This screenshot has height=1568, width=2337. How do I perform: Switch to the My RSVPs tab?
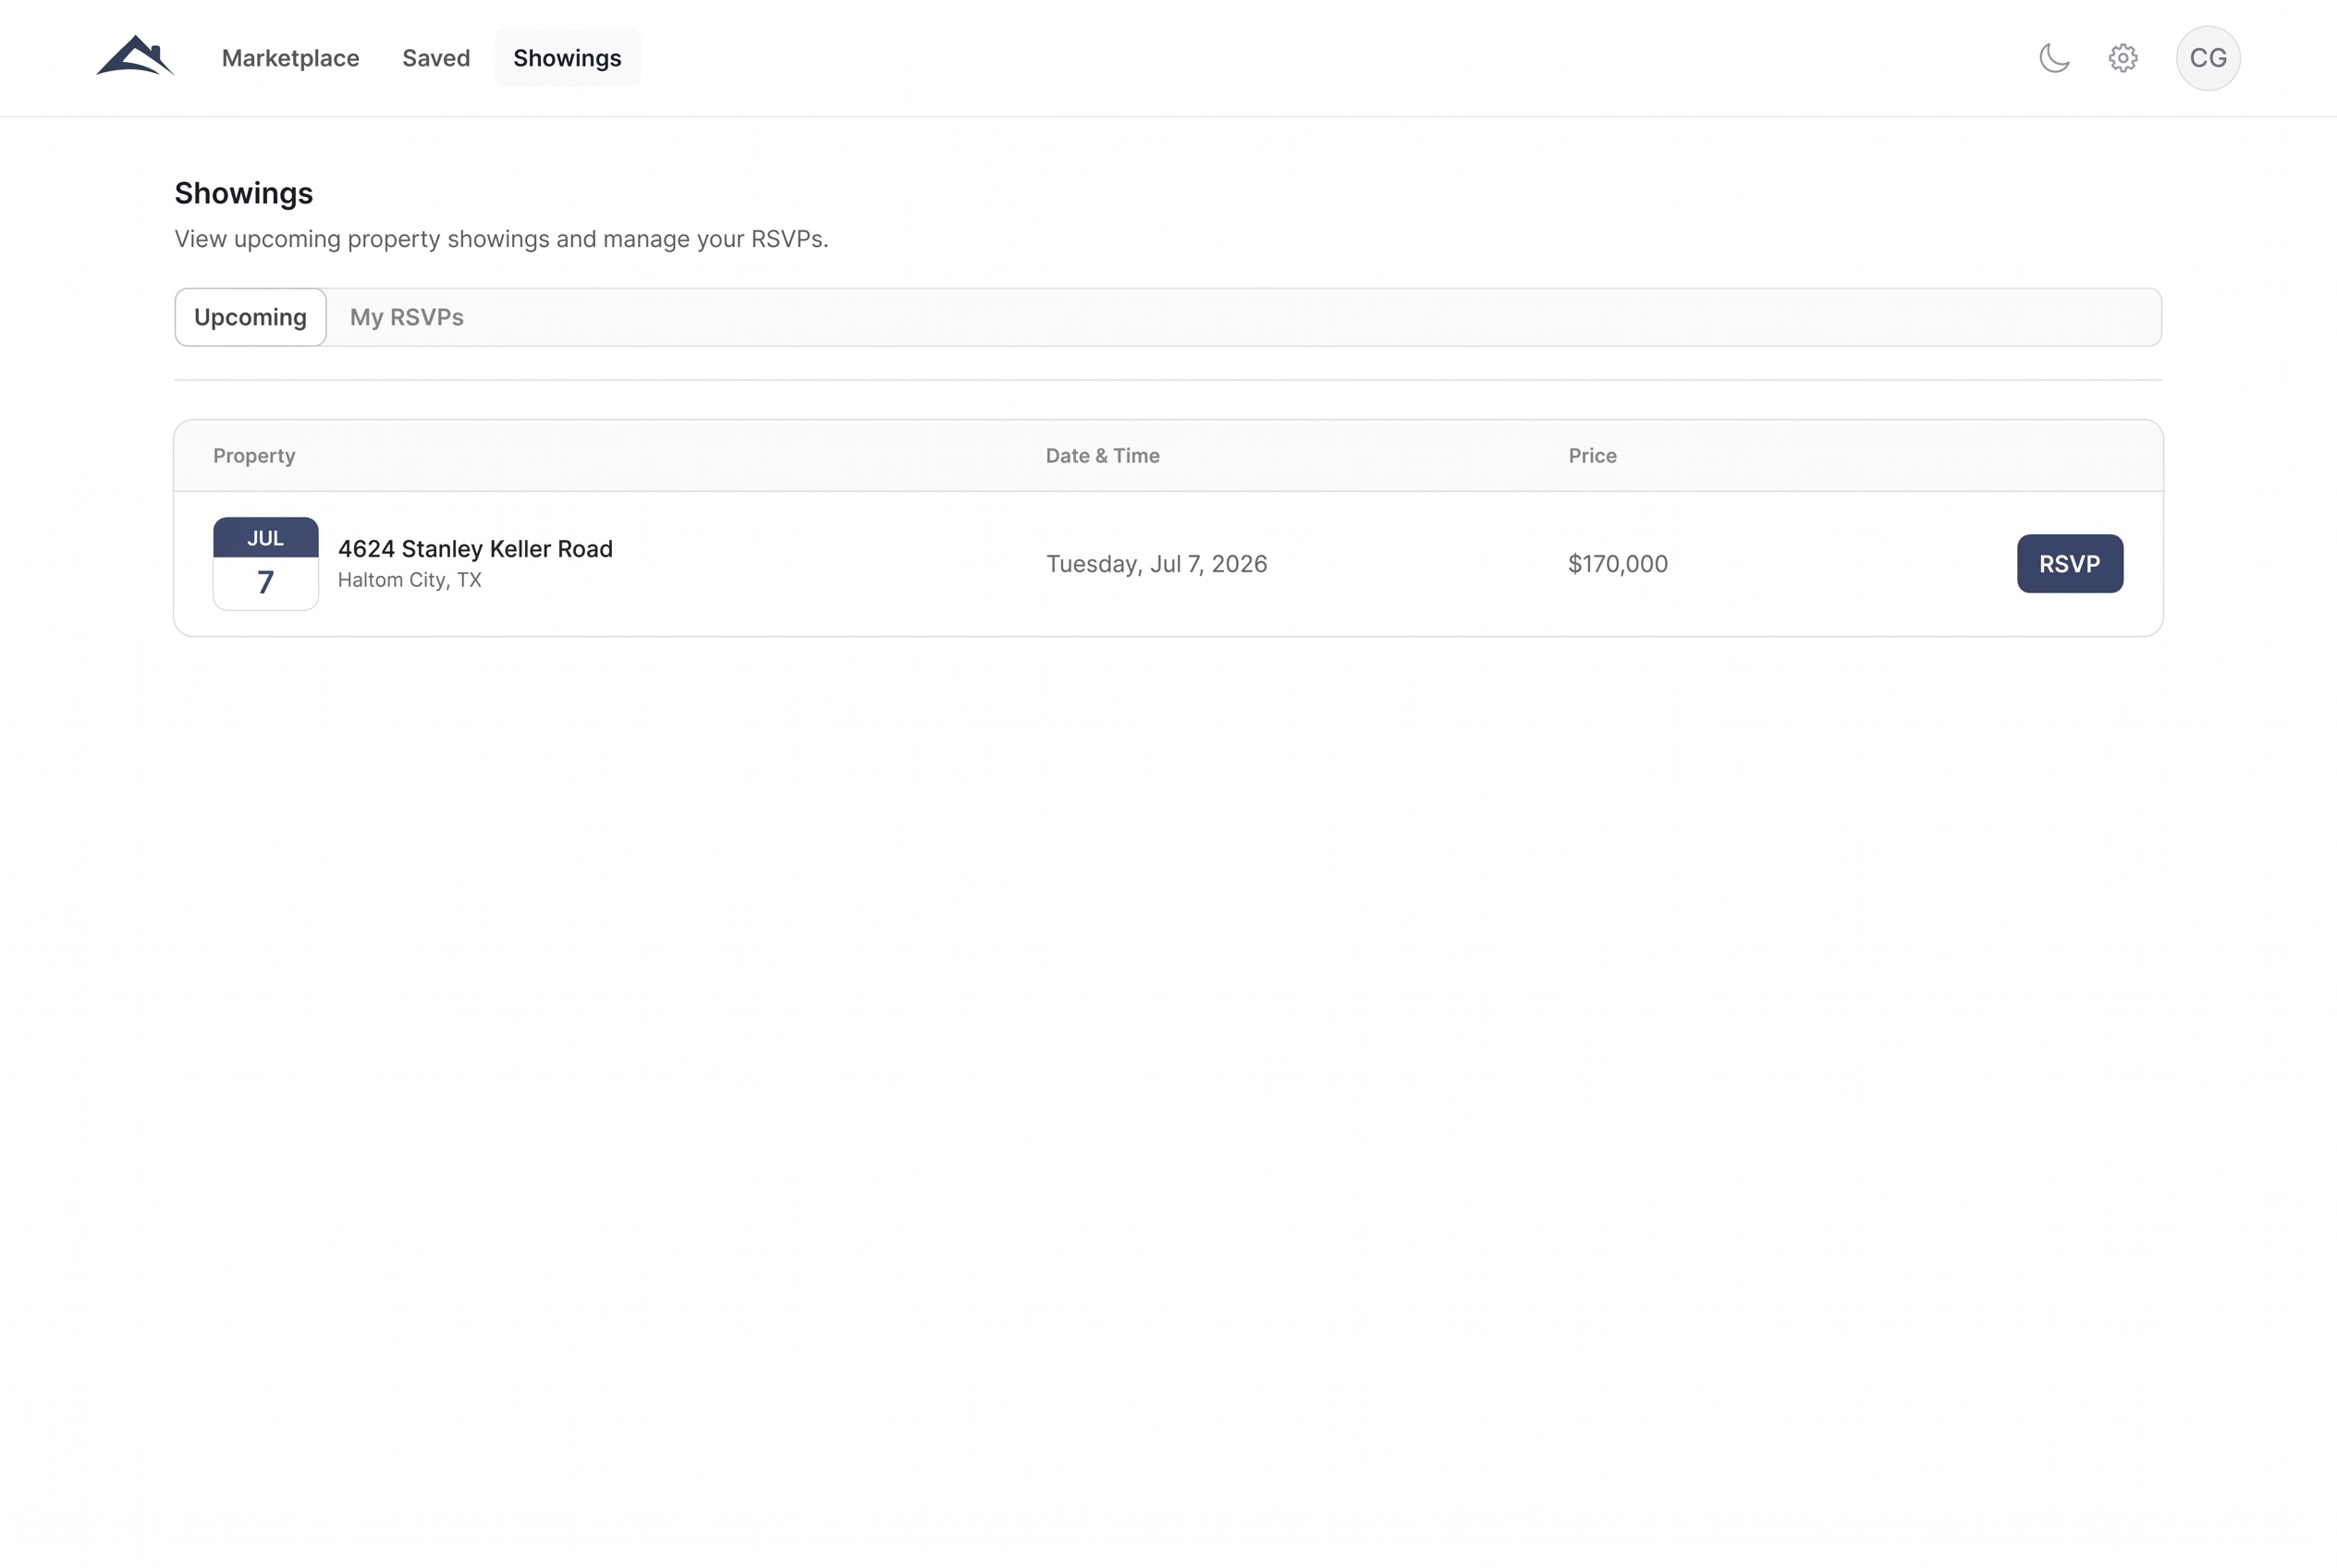point(407,317)
